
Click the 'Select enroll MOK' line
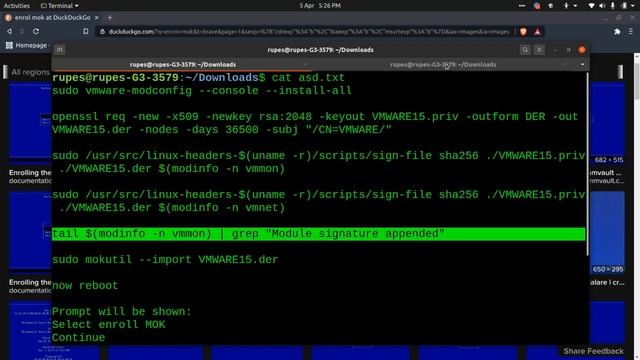[109, 324]
